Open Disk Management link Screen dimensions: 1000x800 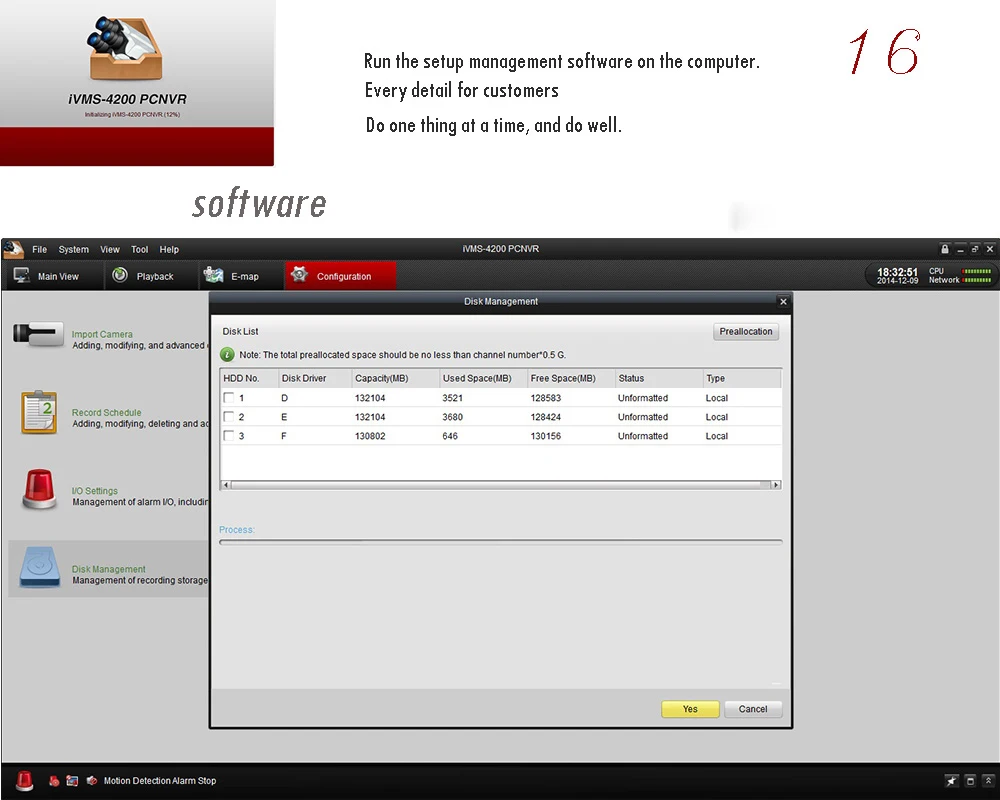(x=108, y=569)
